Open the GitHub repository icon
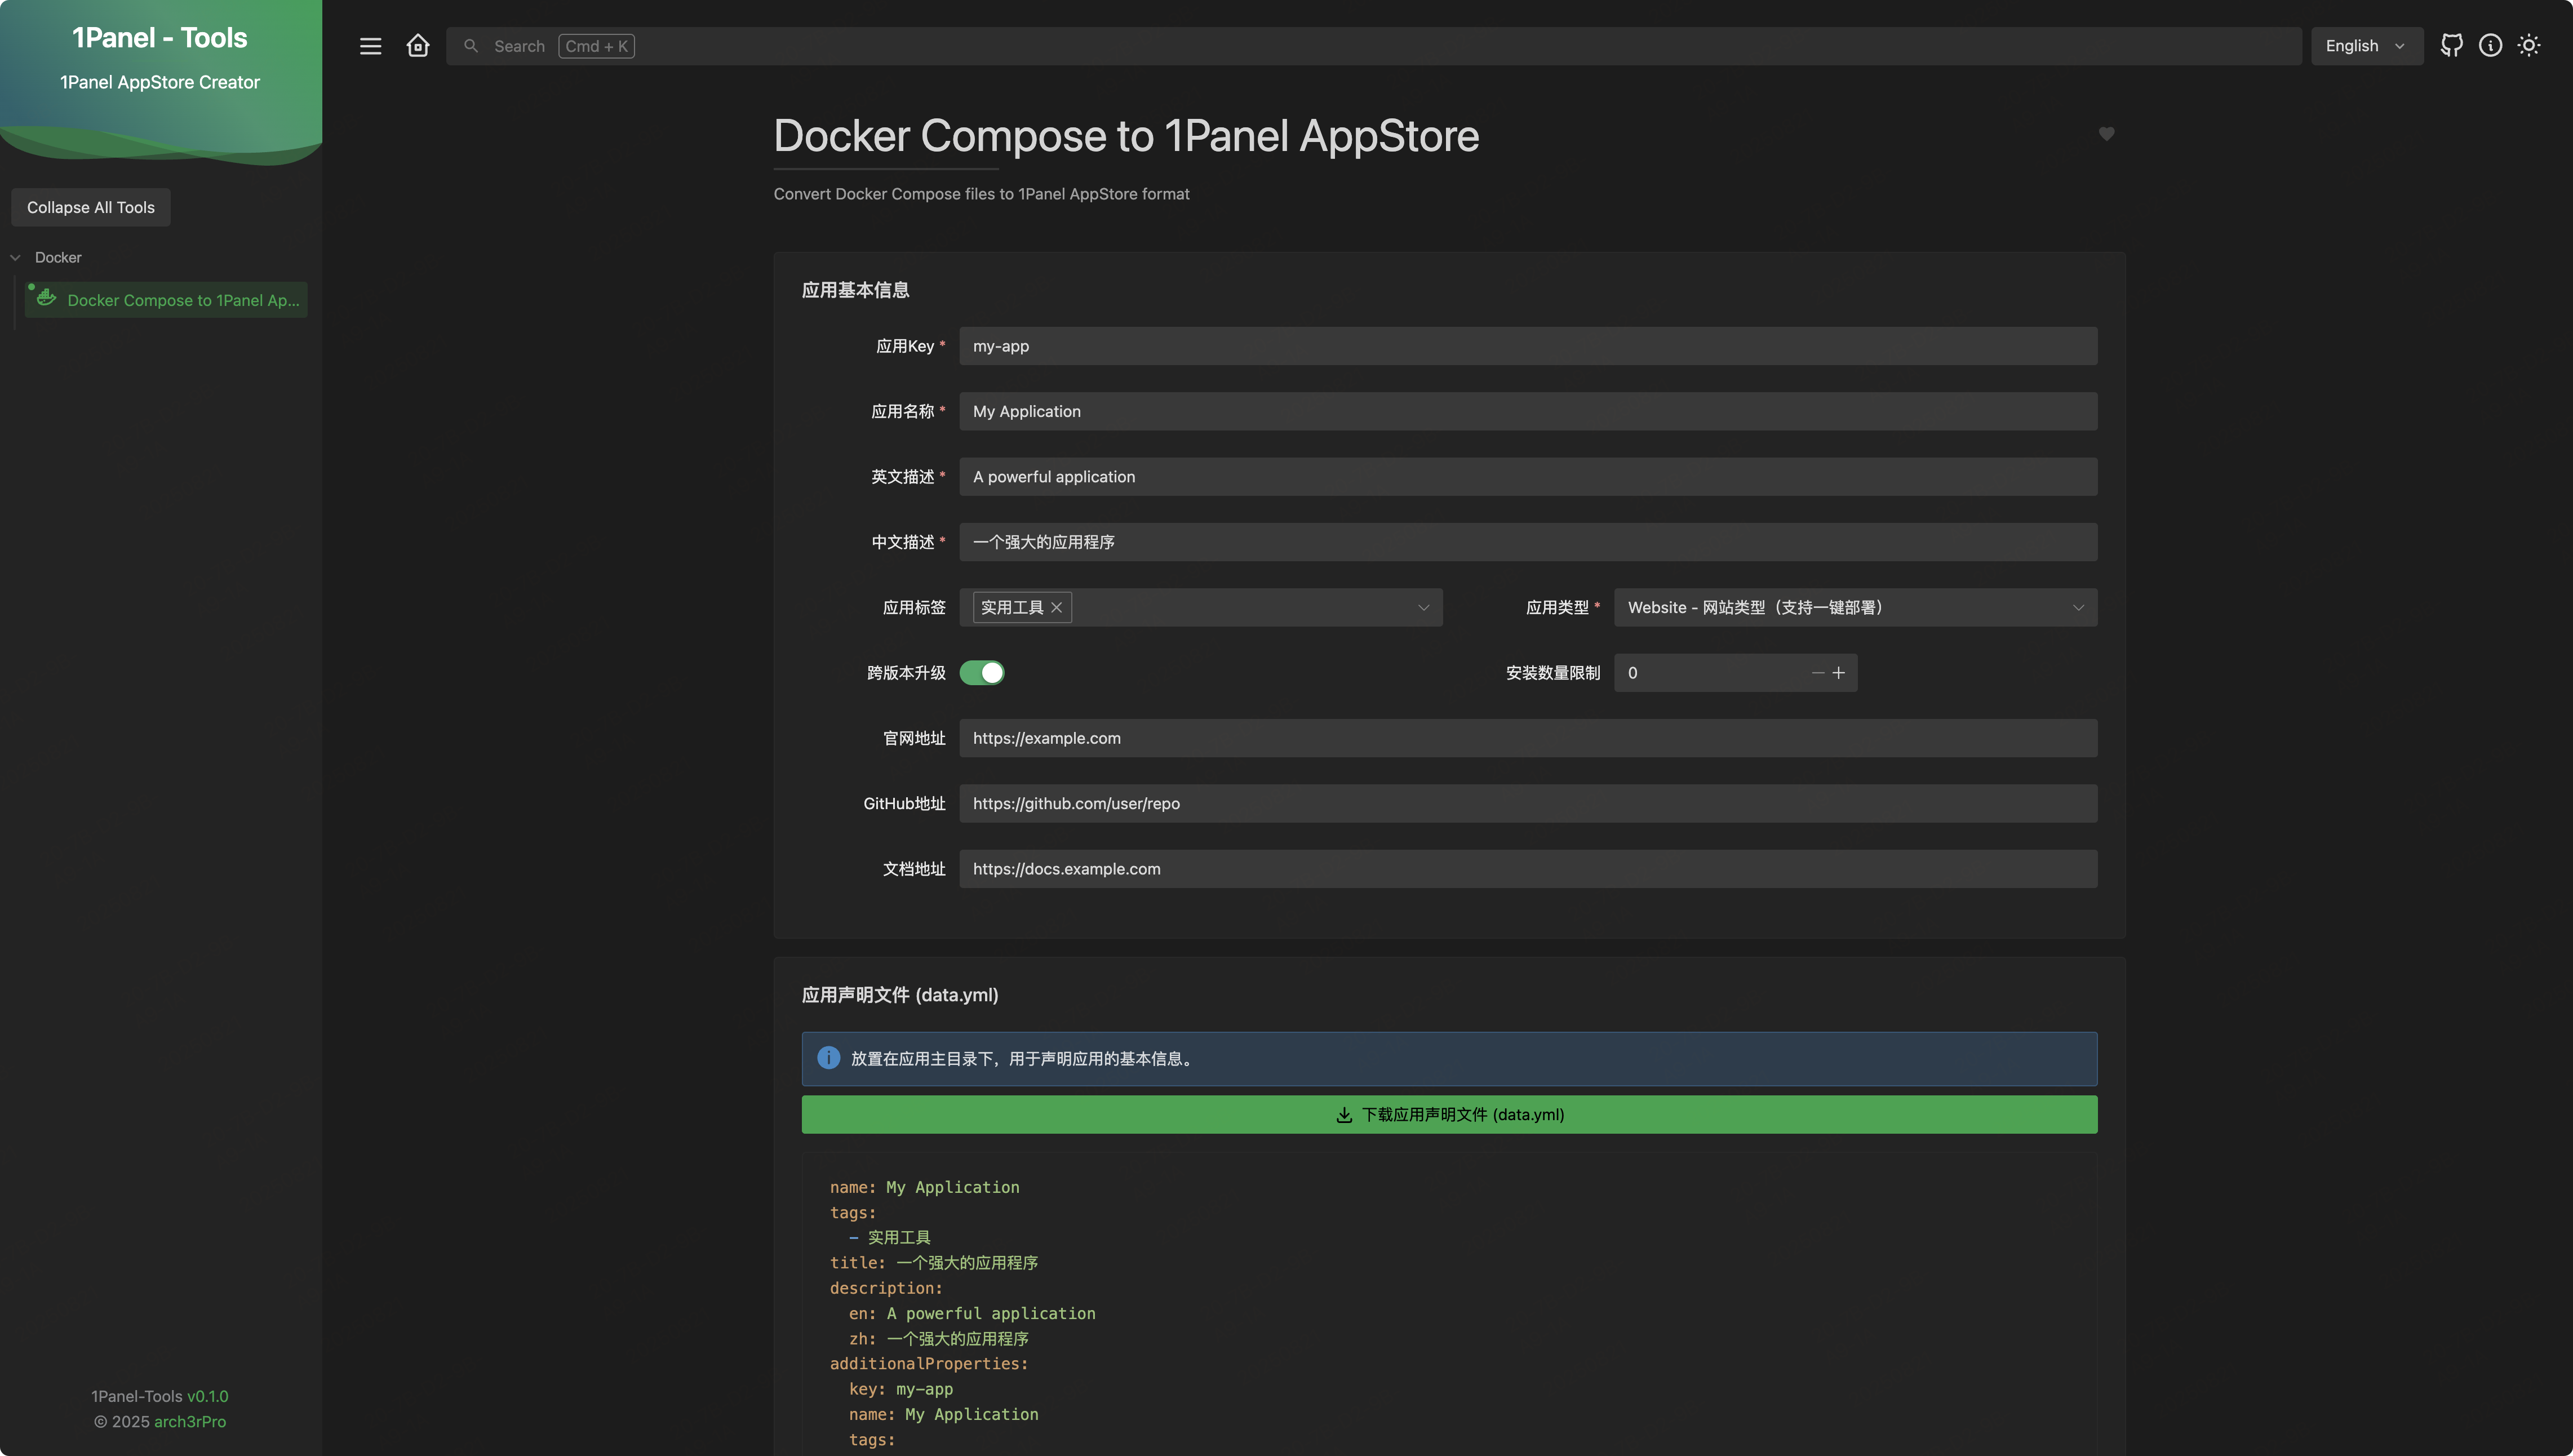This screenshot has height=1456, width=2573. point(2451,46)
